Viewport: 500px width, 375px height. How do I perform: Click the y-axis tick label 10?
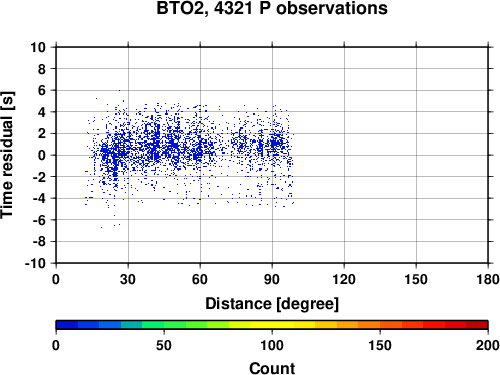tap(38, 47)
